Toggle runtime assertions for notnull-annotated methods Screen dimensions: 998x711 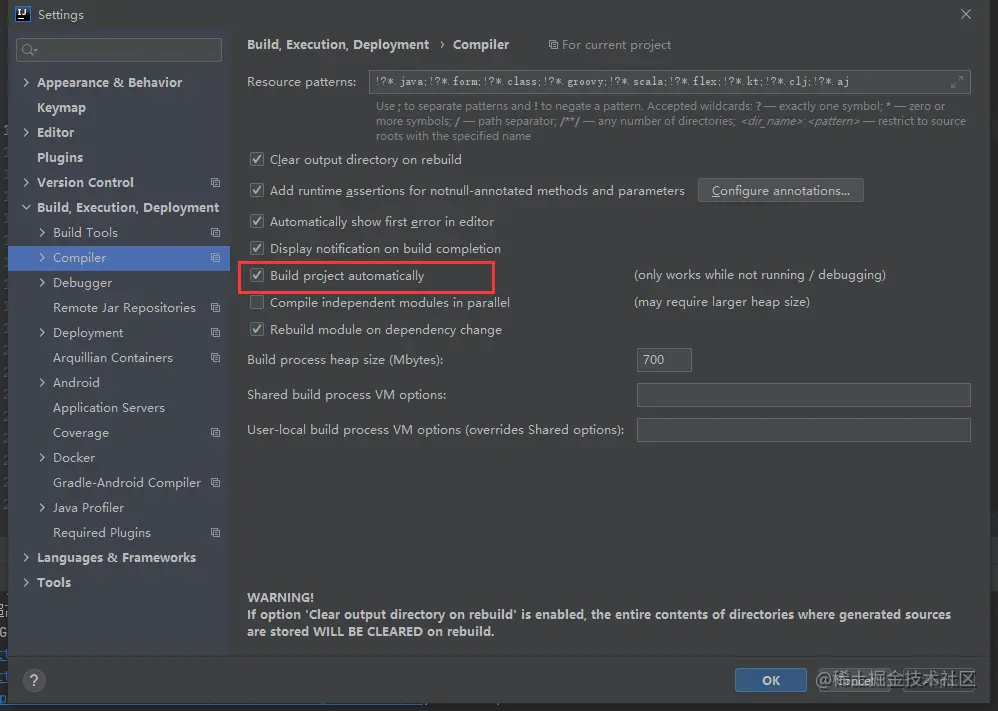257,190
